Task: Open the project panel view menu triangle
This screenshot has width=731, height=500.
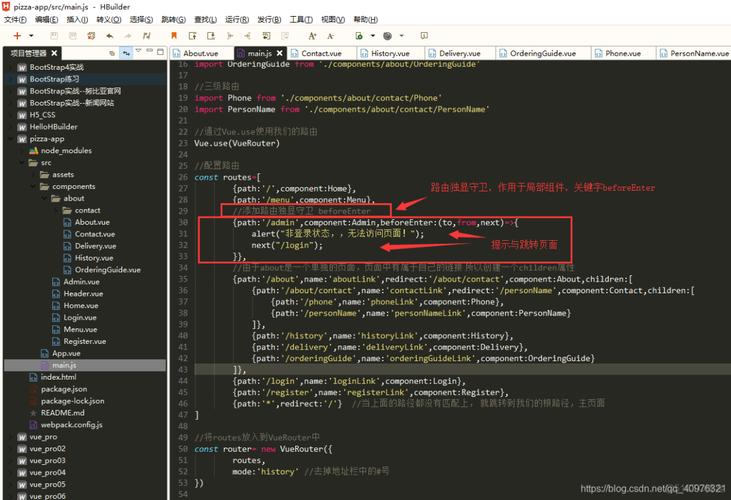Action: 138,51
